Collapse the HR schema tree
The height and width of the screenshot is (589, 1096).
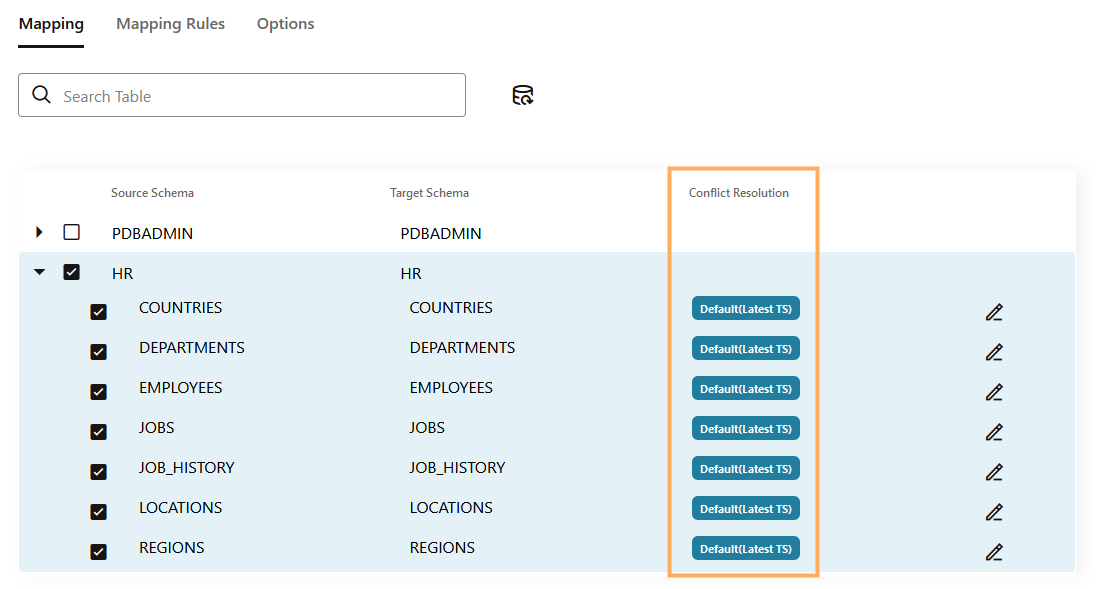40,272
